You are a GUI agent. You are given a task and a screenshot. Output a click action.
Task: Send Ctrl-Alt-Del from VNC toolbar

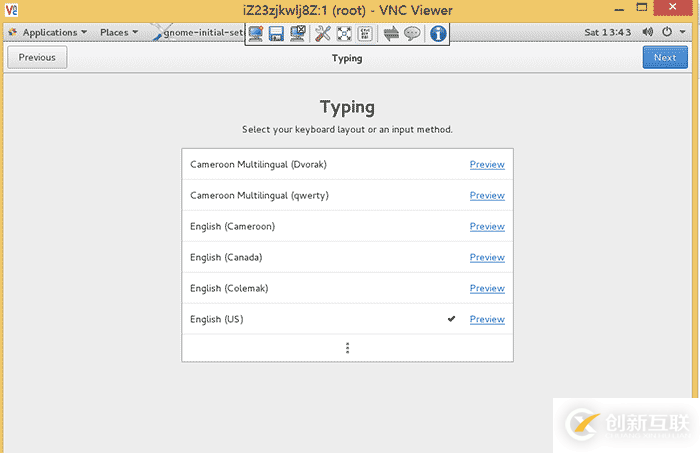pyautogui.click(x=365, y=34)
